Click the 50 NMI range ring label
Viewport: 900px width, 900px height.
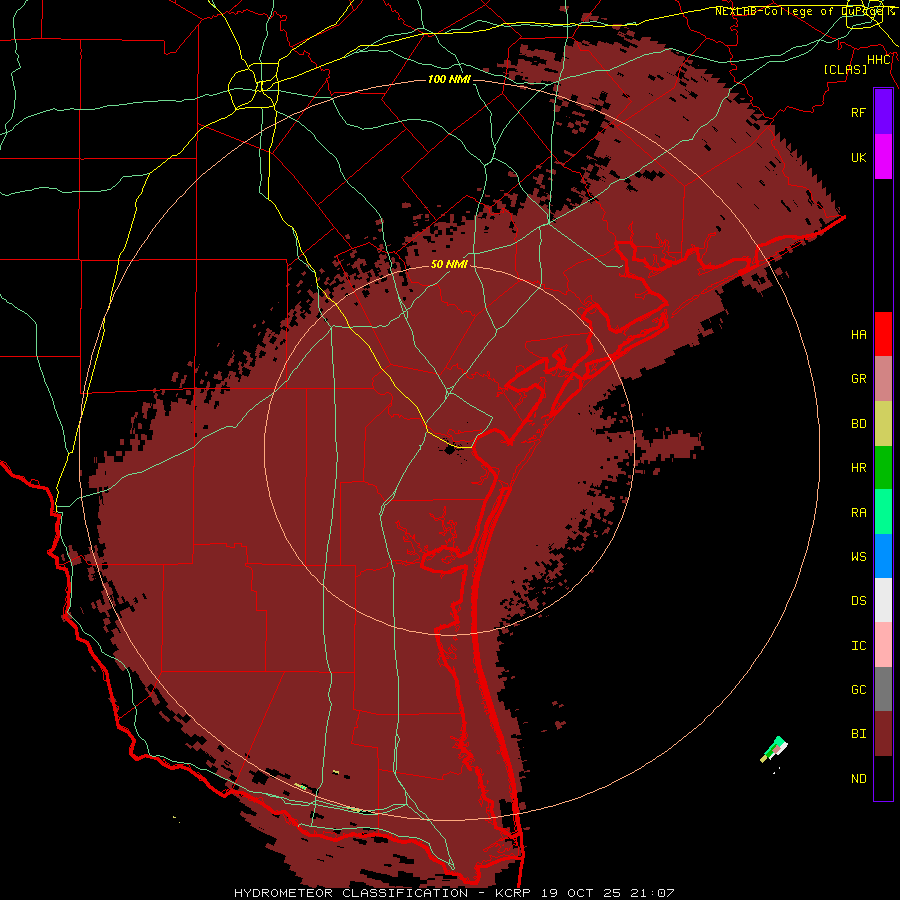tap(449, 264)
